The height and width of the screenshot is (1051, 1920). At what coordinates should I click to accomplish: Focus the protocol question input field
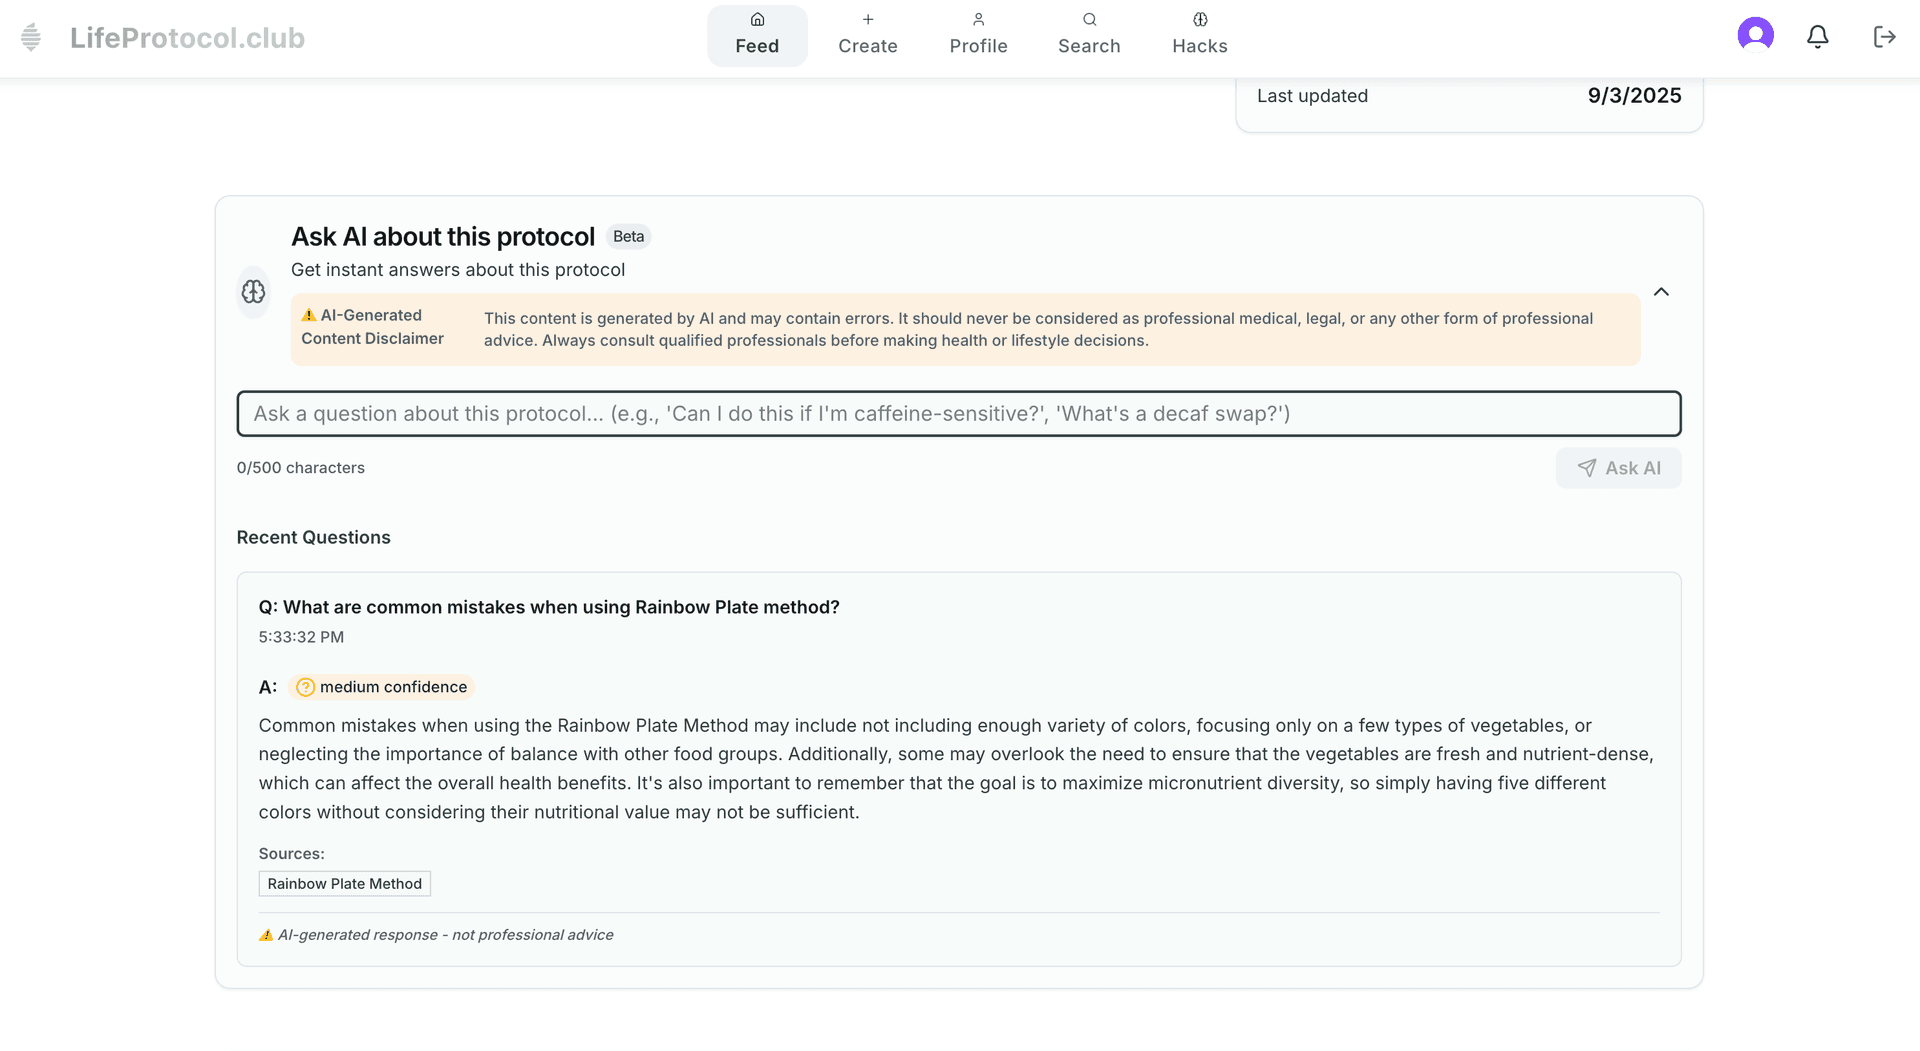coord(958,414)
